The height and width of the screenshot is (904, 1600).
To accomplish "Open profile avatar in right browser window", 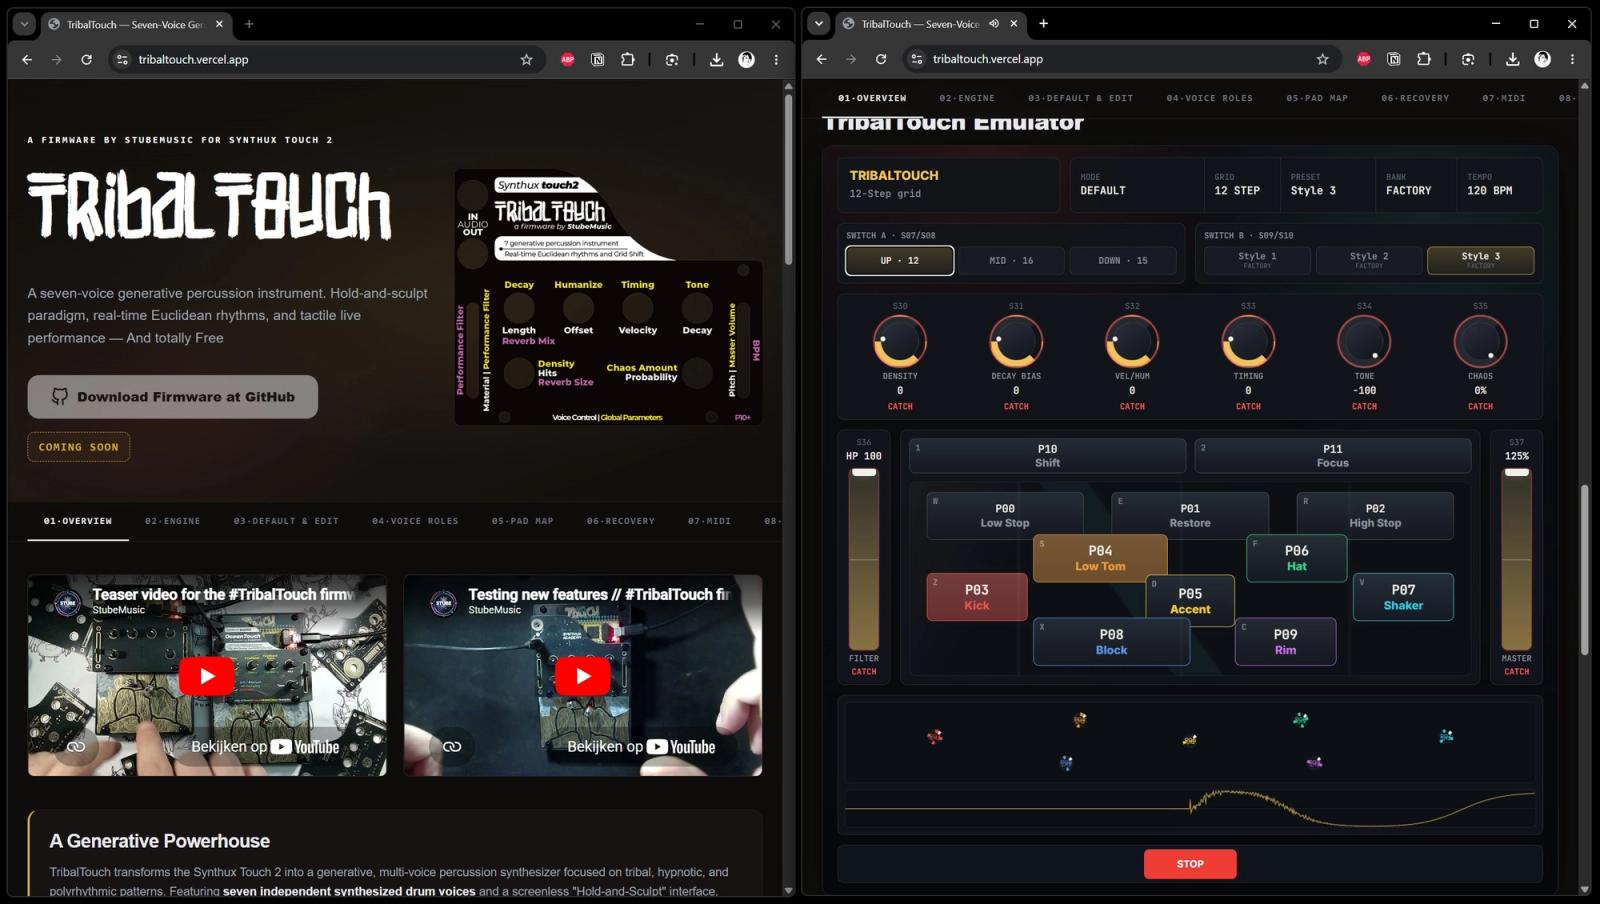I will (1542, 60).
